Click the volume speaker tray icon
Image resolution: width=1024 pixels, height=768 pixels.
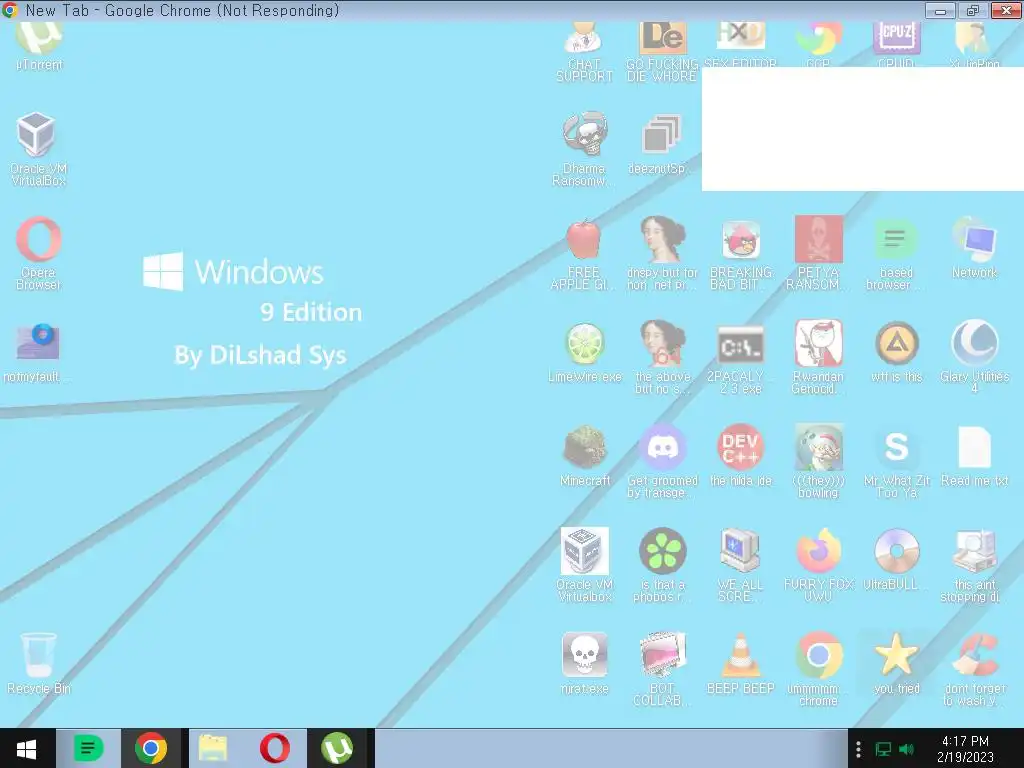[906, 749]
